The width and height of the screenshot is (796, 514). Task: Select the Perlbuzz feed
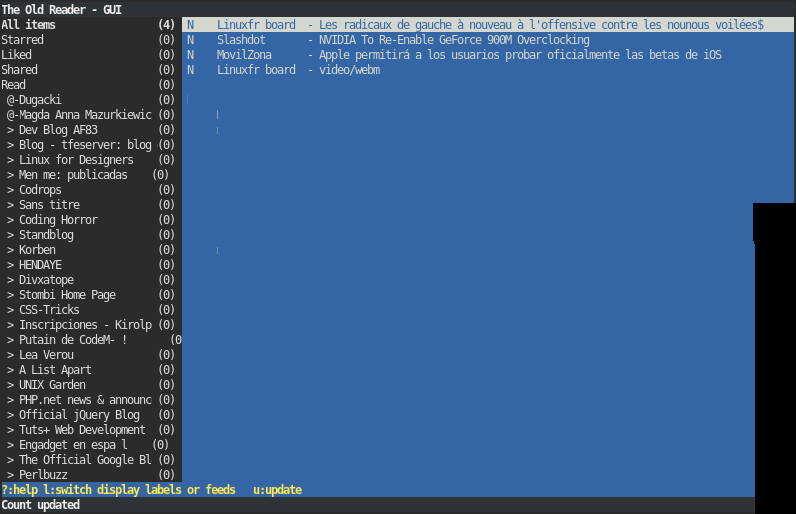(90, 474)
